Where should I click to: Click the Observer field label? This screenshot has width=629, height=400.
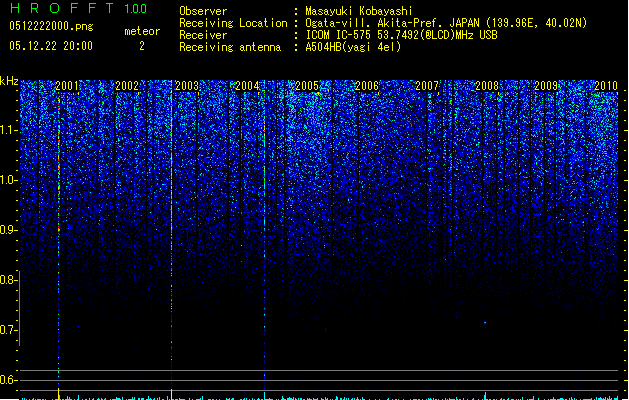(x=203, y=11)
